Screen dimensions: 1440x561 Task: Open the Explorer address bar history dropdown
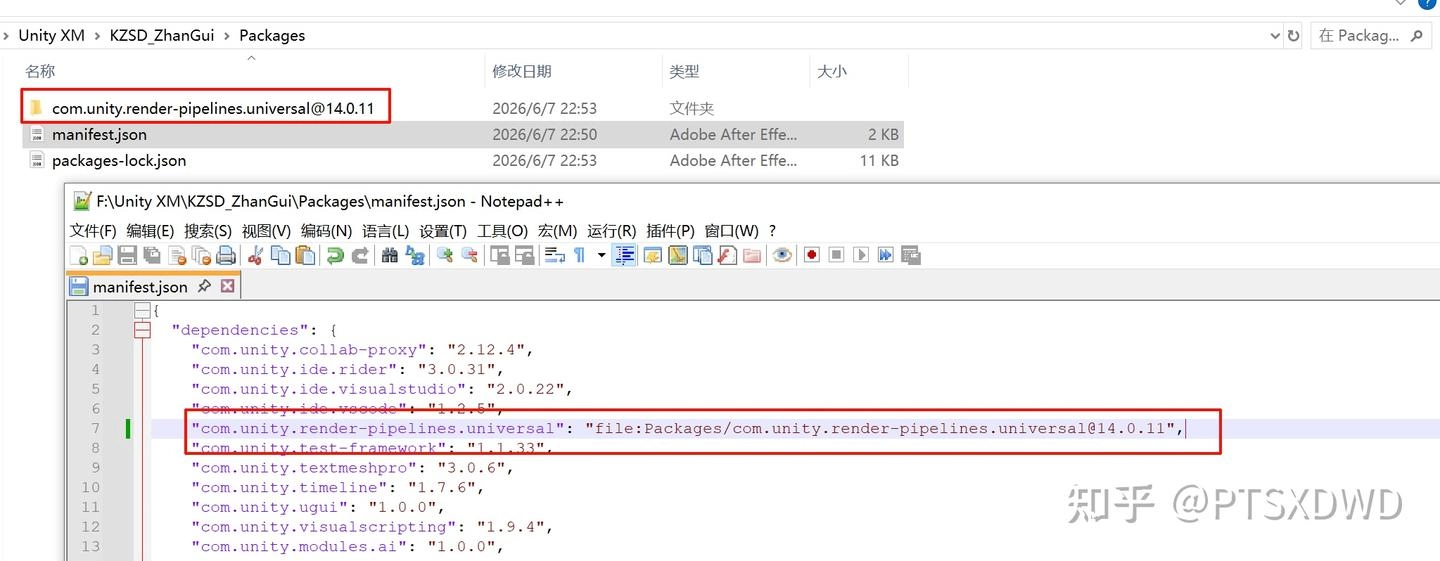[x=1275, y=35]
